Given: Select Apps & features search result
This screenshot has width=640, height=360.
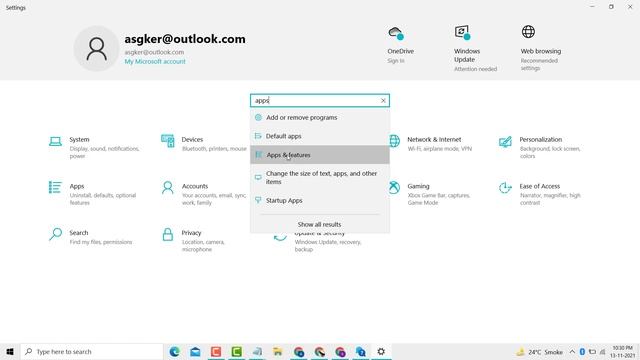Looking at the screenshot, I should (320, 155).
